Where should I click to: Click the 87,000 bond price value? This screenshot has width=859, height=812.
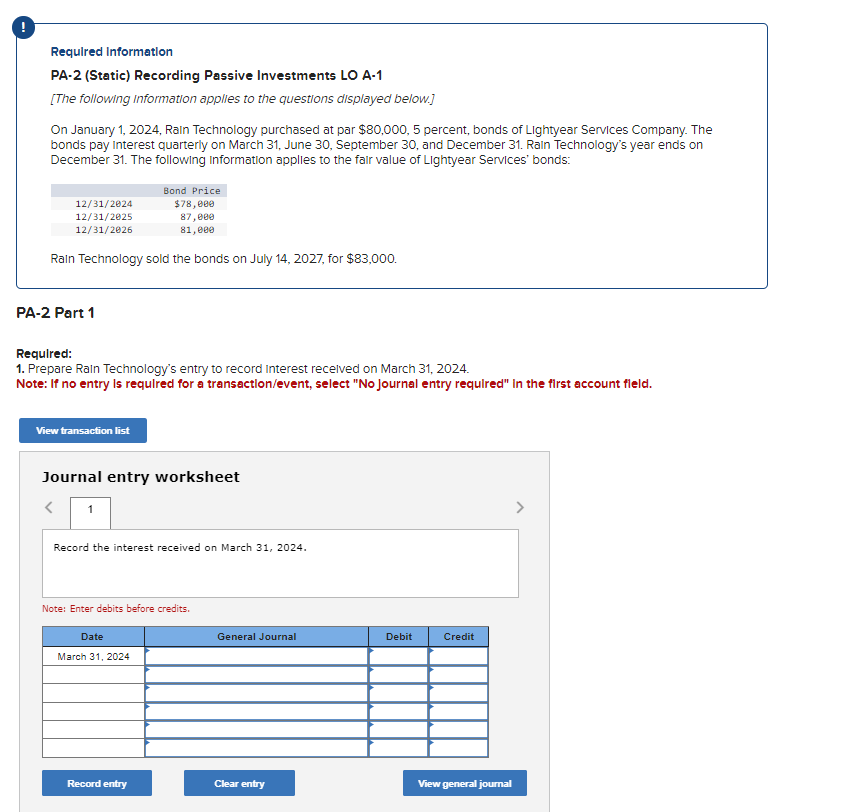(197, 217)
